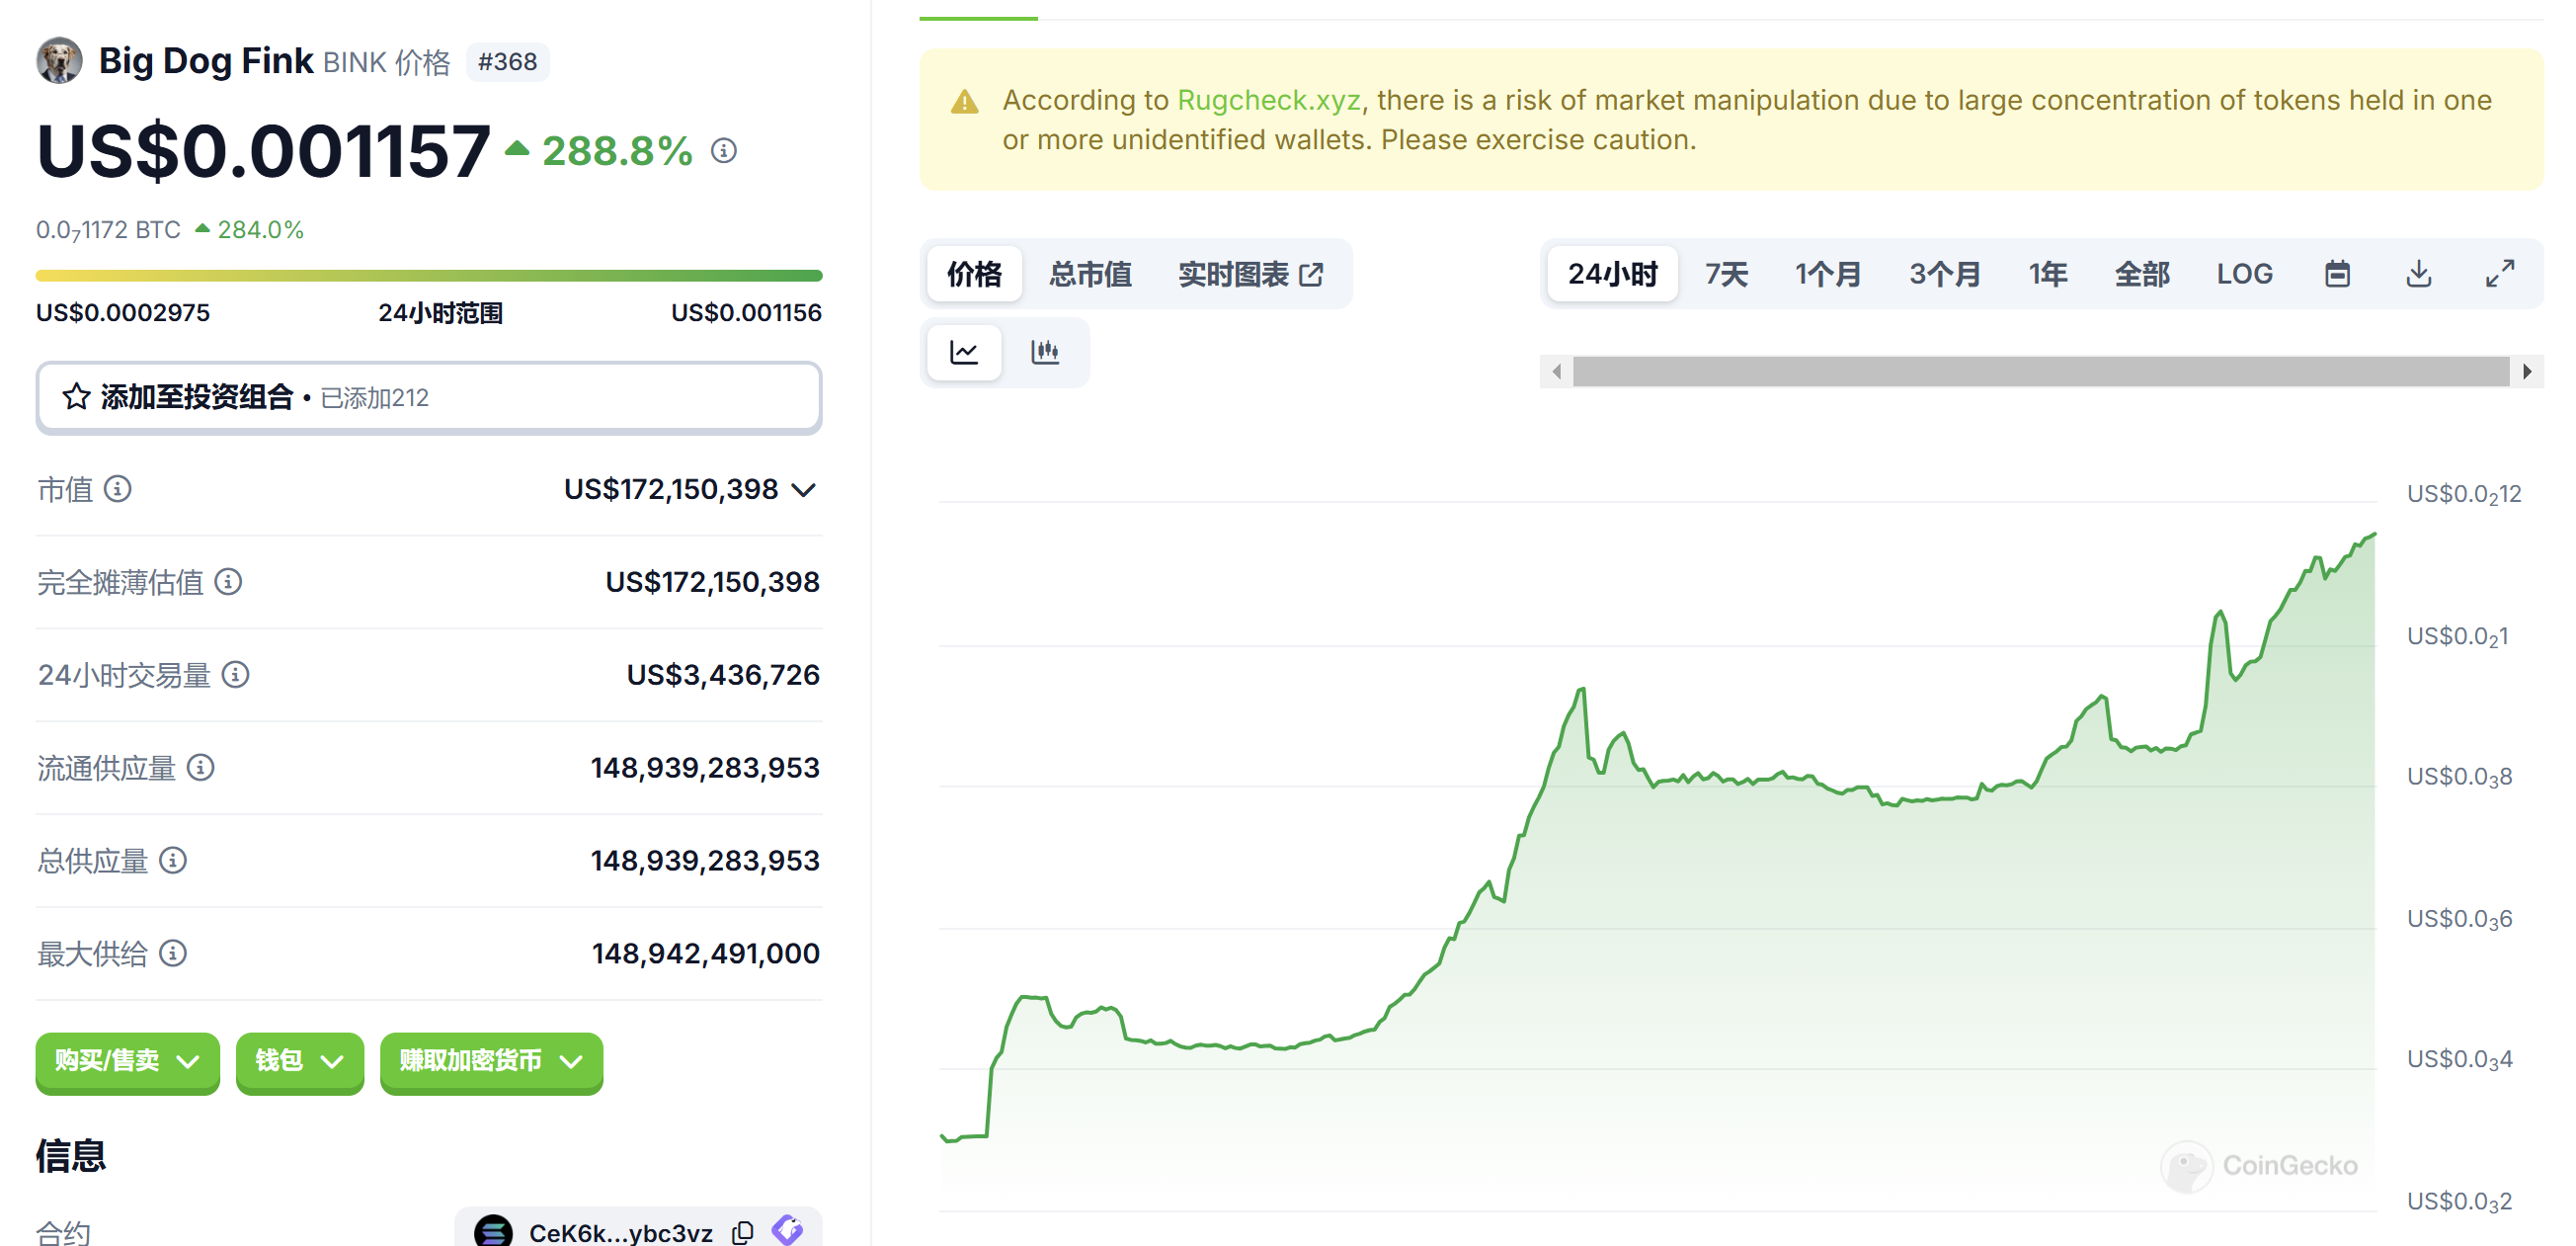Image resolution: width=2576 pixels, height=1246 pixels.
Task: Click the US$0.001157 price text
Action: click(x=263, y=151)
